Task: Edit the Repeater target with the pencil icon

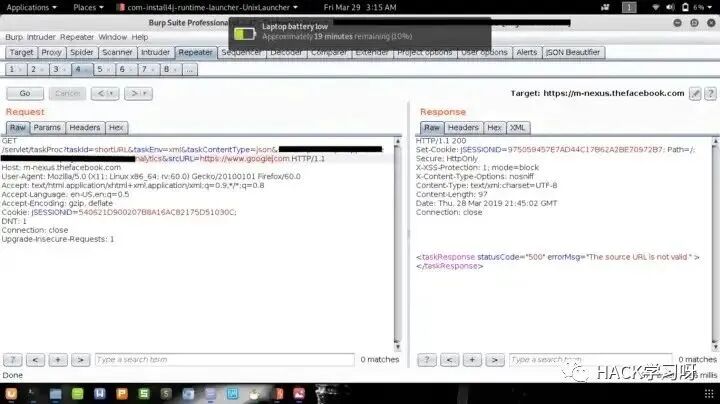Action: pos(695,94)
